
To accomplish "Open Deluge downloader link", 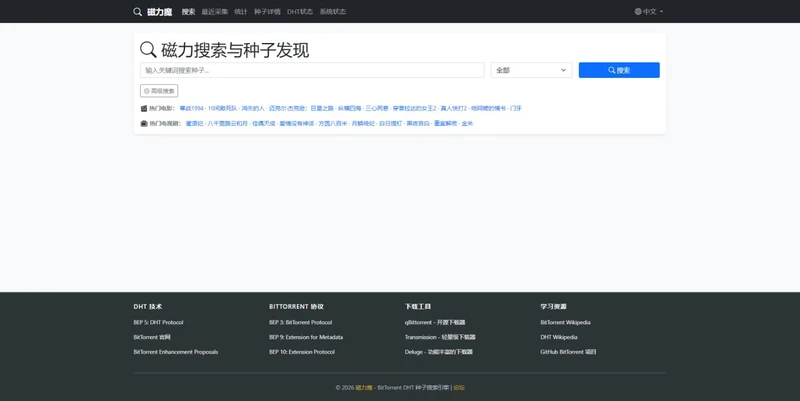I will (x=439, y=352).
